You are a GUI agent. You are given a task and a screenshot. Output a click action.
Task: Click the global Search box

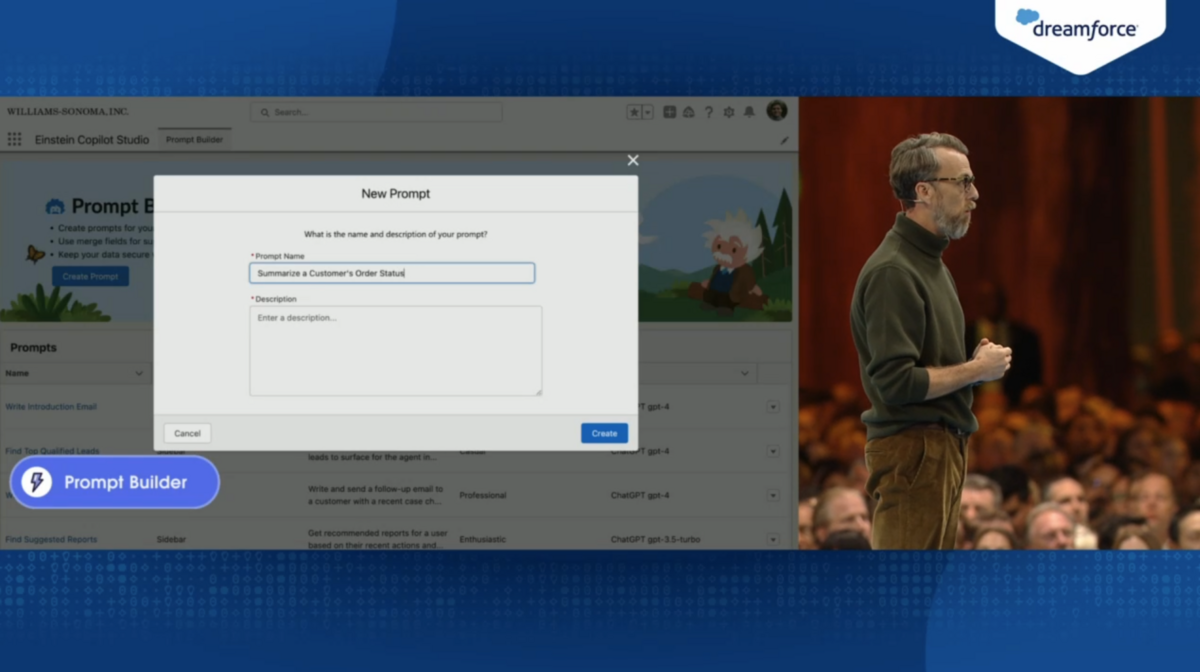[x=376, y=112]
